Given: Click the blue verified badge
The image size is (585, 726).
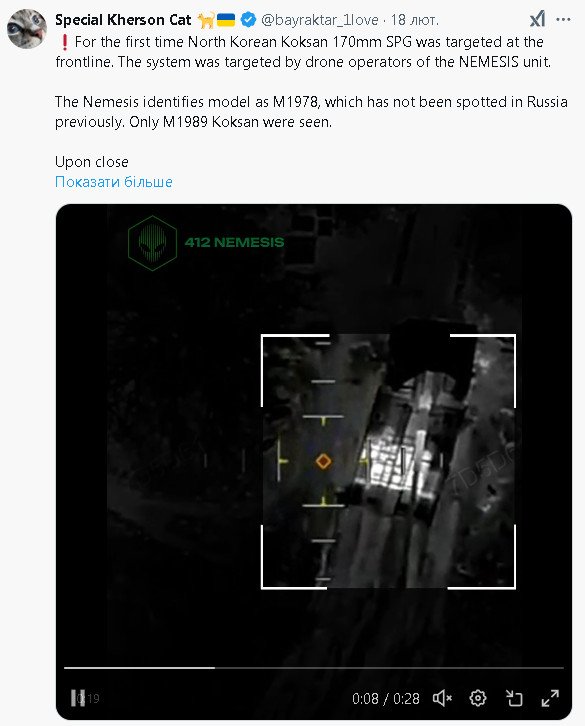Looking at the screenshot, I should click(248, 20).
